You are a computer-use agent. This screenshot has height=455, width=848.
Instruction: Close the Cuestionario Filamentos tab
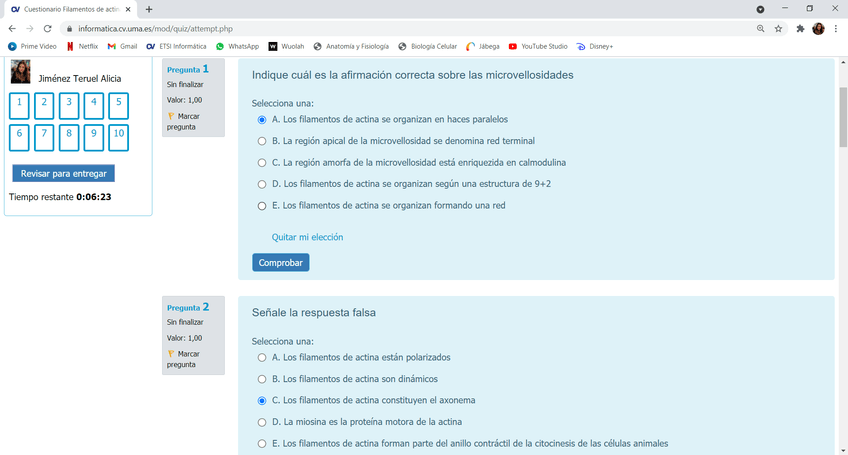pyautogui.click(x=127, y=9)
